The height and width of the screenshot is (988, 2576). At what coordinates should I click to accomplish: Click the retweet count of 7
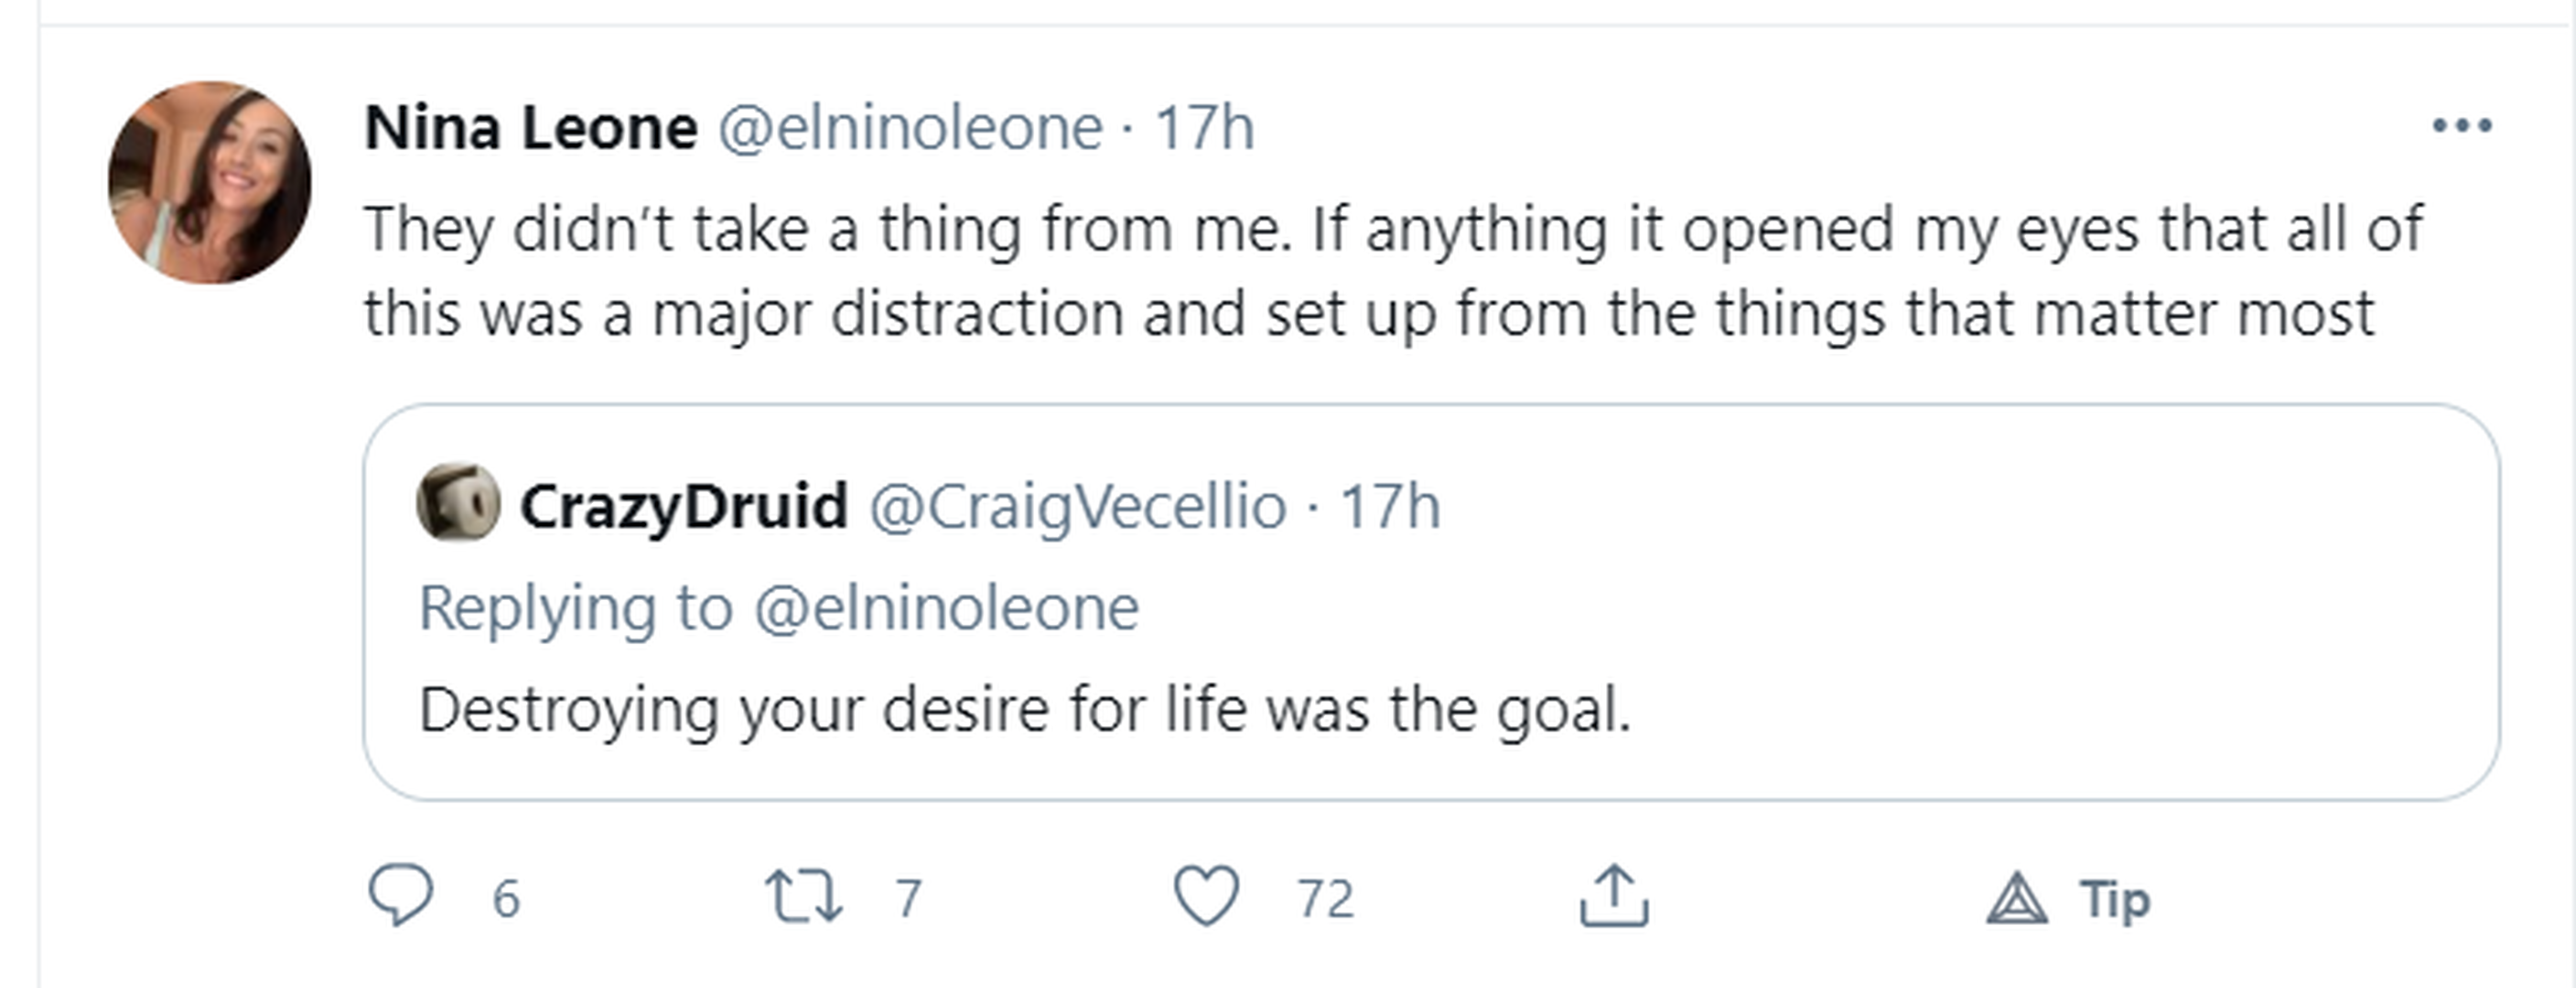point(908,898)
